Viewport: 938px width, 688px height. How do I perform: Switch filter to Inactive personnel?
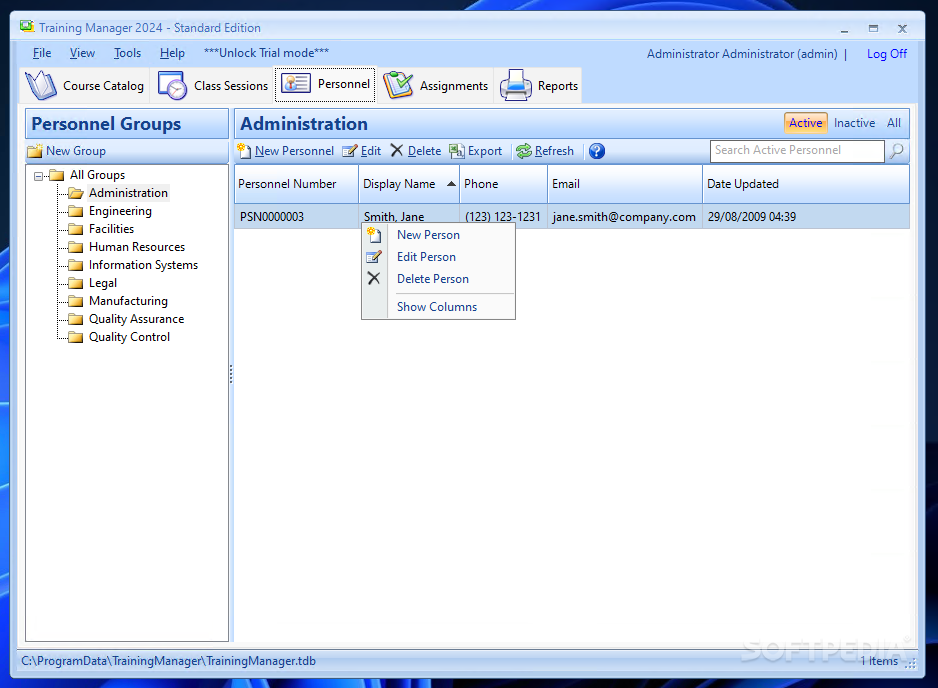pyautogui.click(x=854, y=123)
